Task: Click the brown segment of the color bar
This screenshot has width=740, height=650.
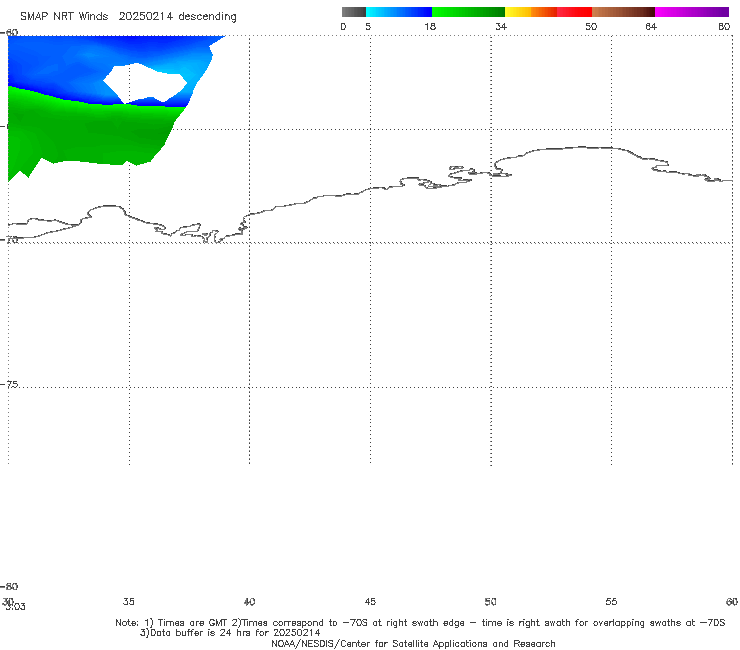Action: click(623, 12)
